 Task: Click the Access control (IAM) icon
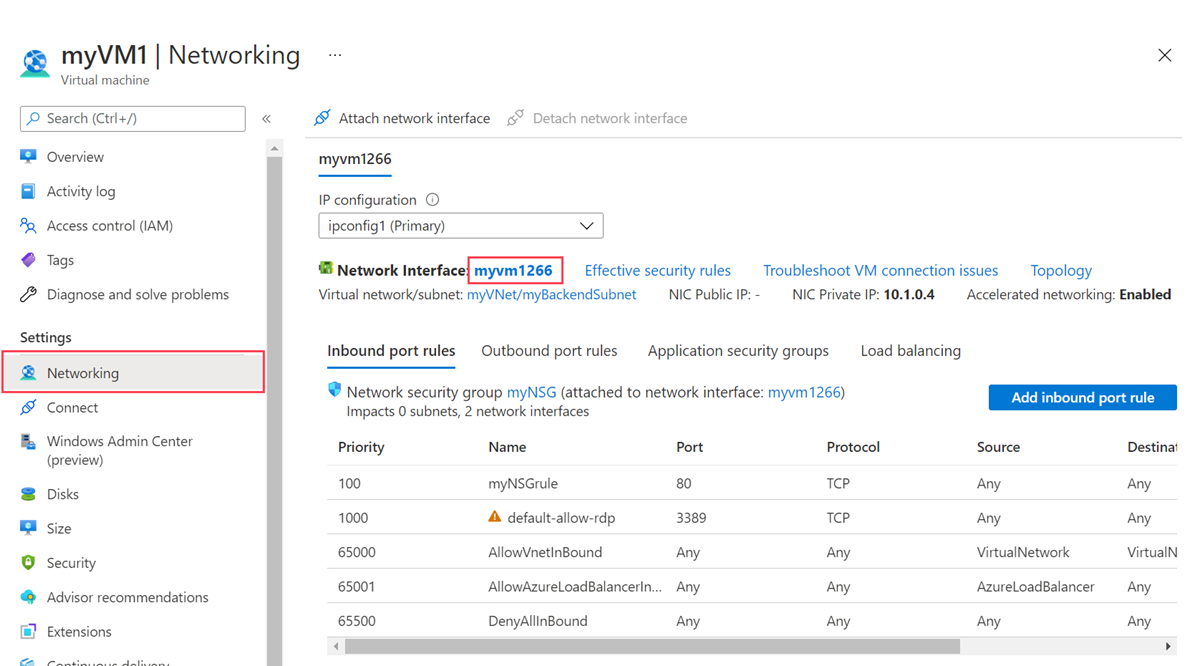pos(28,226)
